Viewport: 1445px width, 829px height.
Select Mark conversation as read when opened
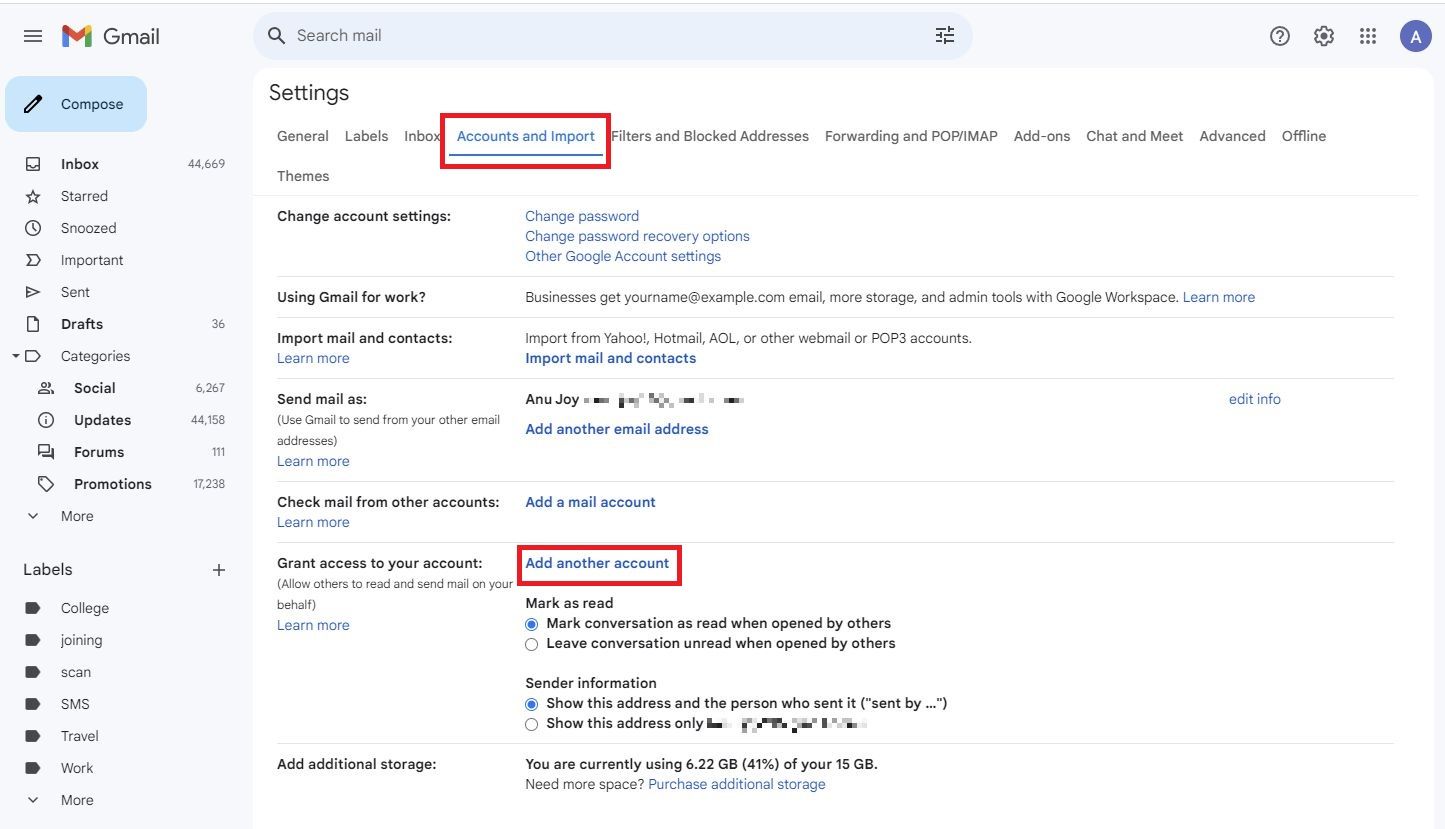(x=532, y=624)
